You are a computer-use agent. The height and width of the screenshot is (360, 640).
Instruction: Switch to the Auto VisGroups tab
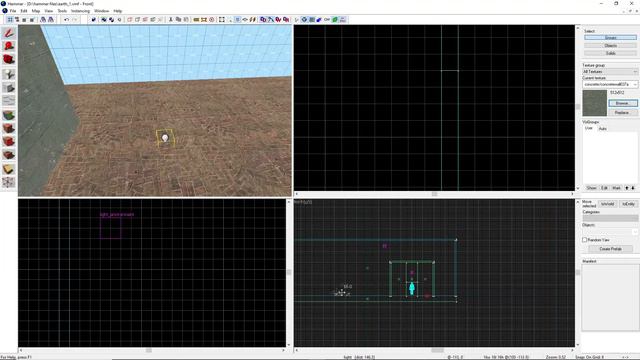(x=602, y=128)
